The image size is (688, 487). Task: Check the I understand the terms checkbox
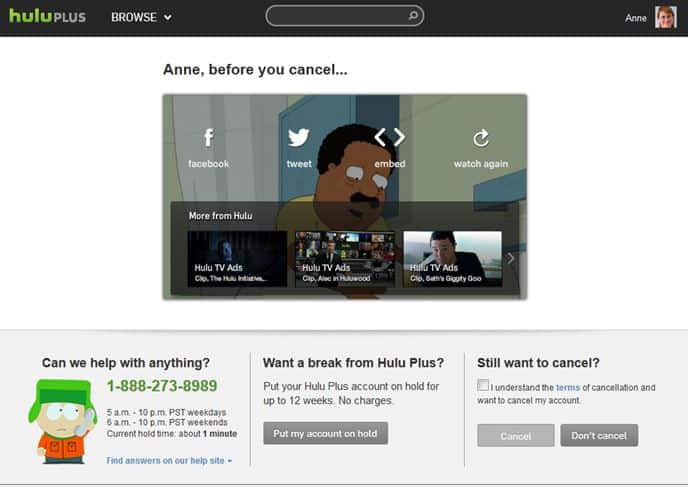pyautogui.click(x=483, y=385)
